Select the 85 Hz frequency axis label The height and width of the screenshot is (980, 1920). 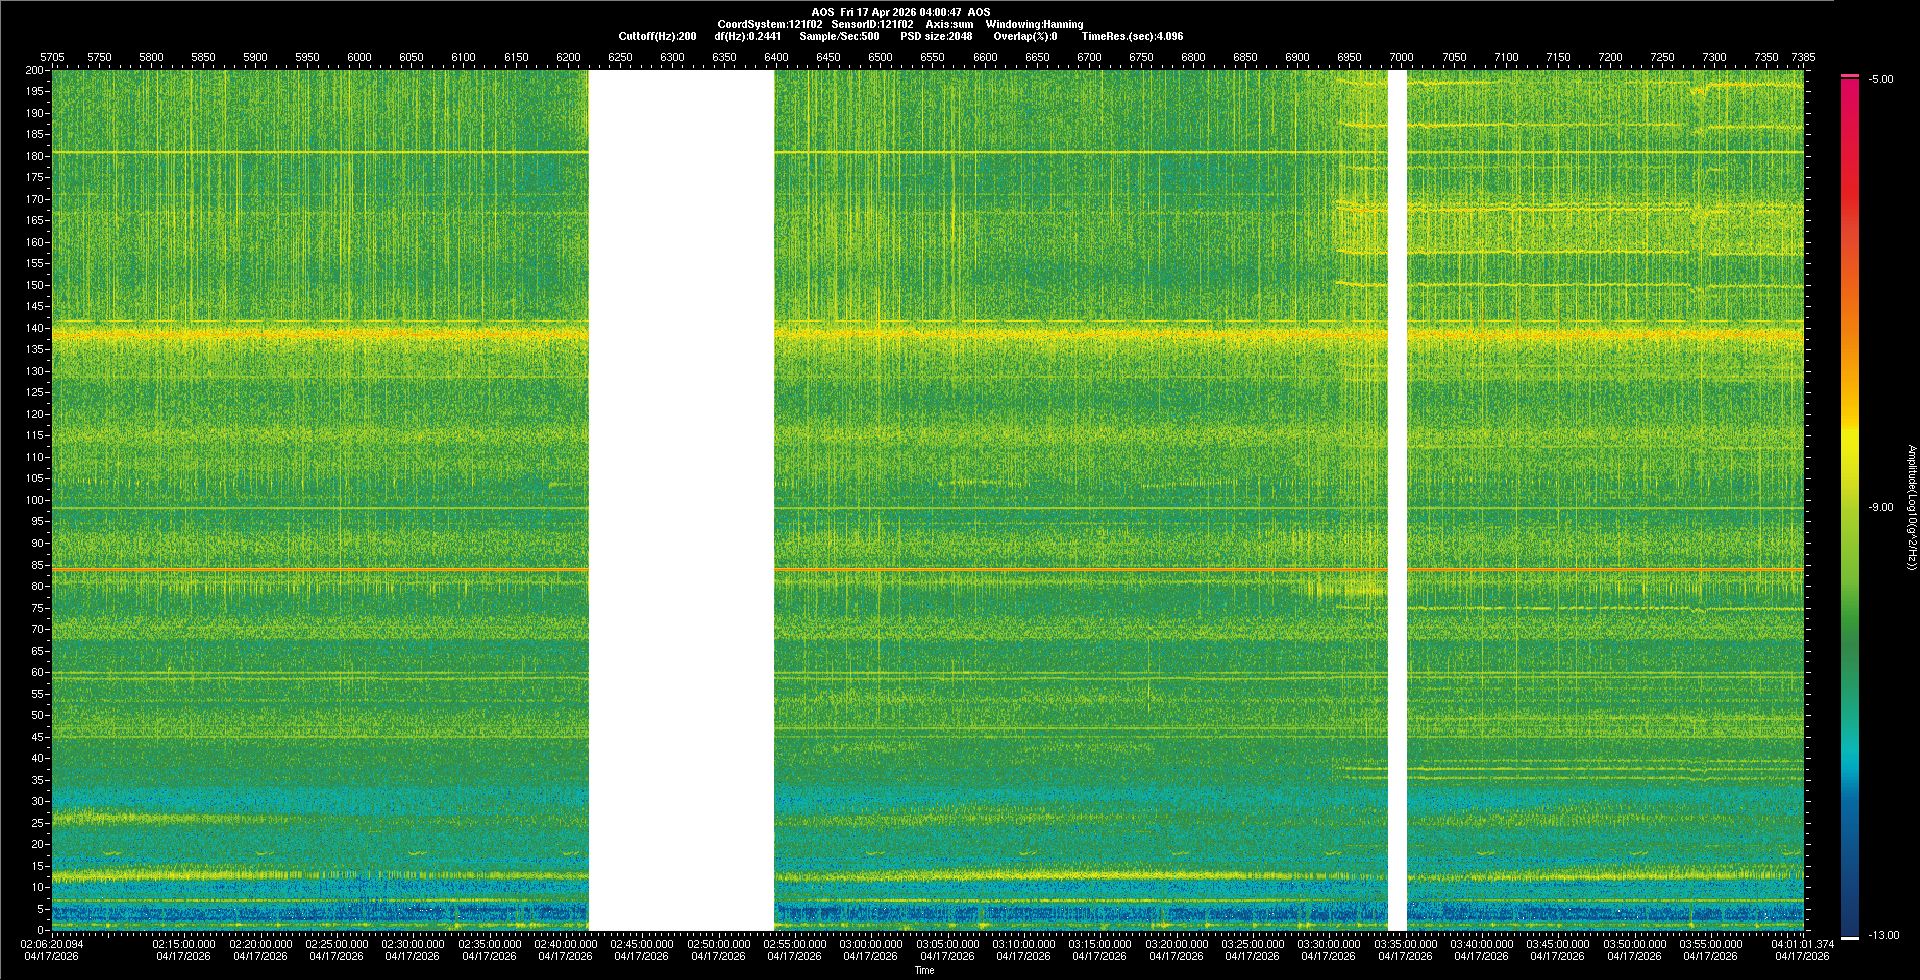point(37,565)
